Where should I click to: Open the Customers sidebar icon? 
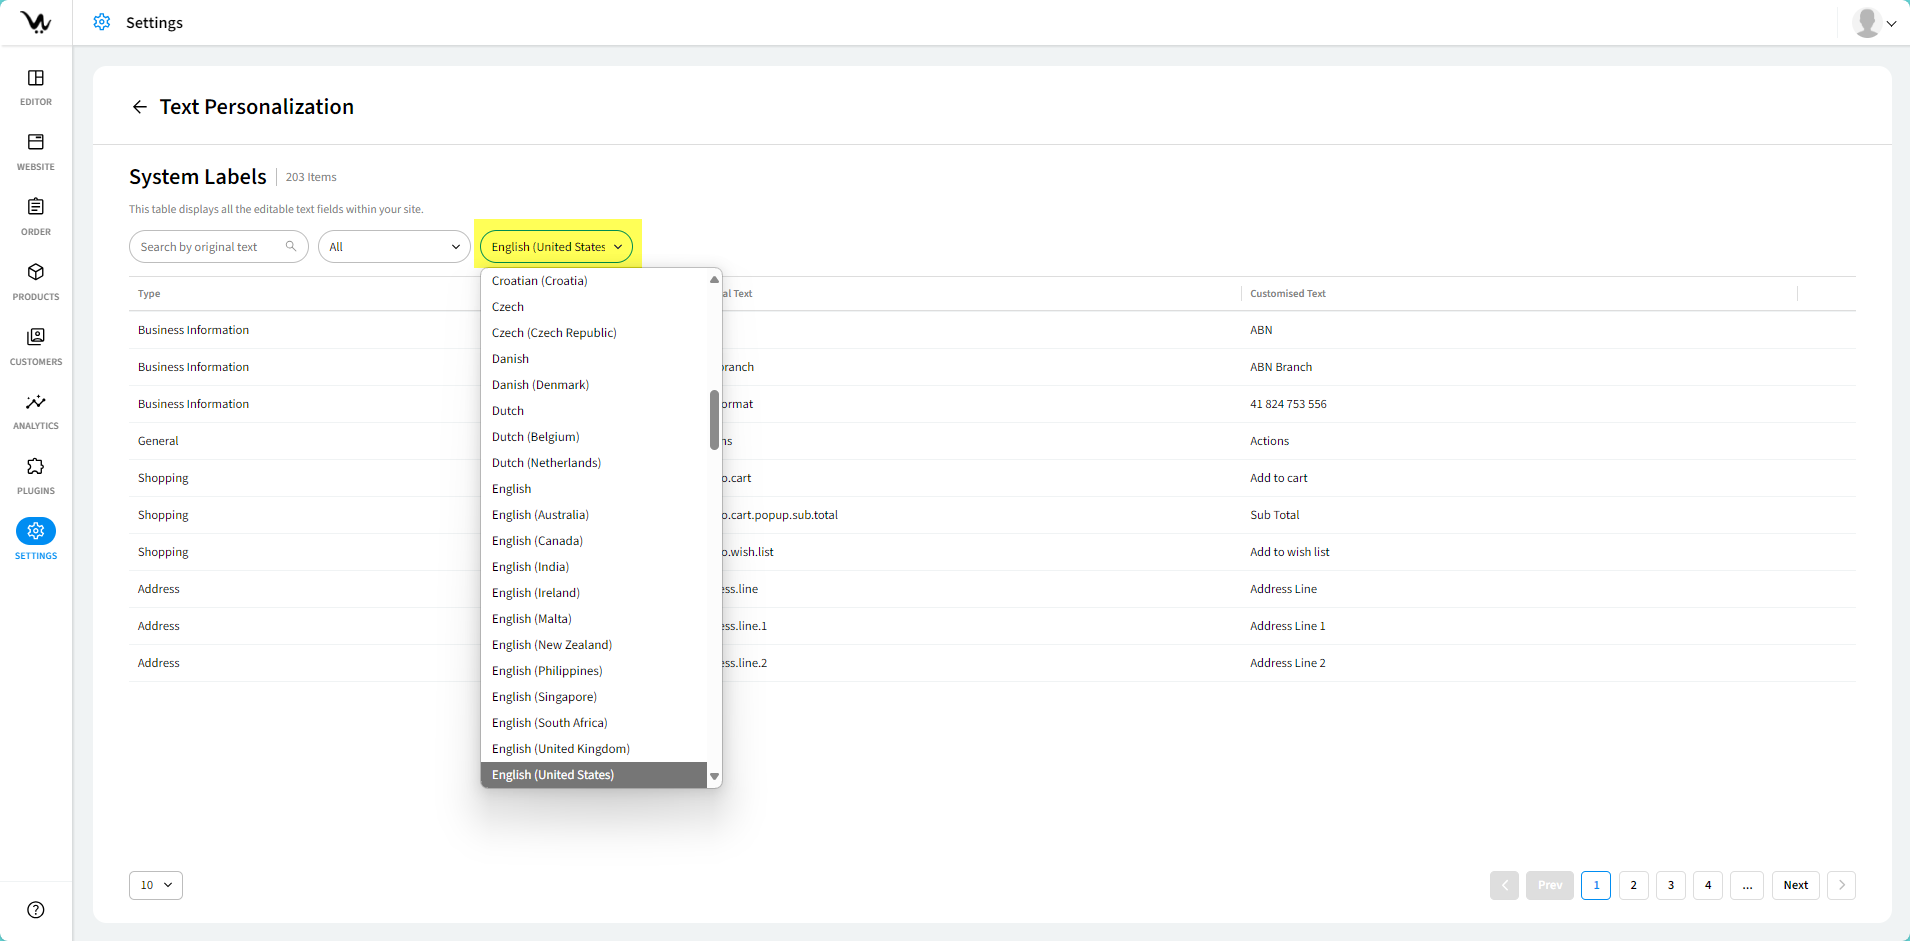pos(36,345)
